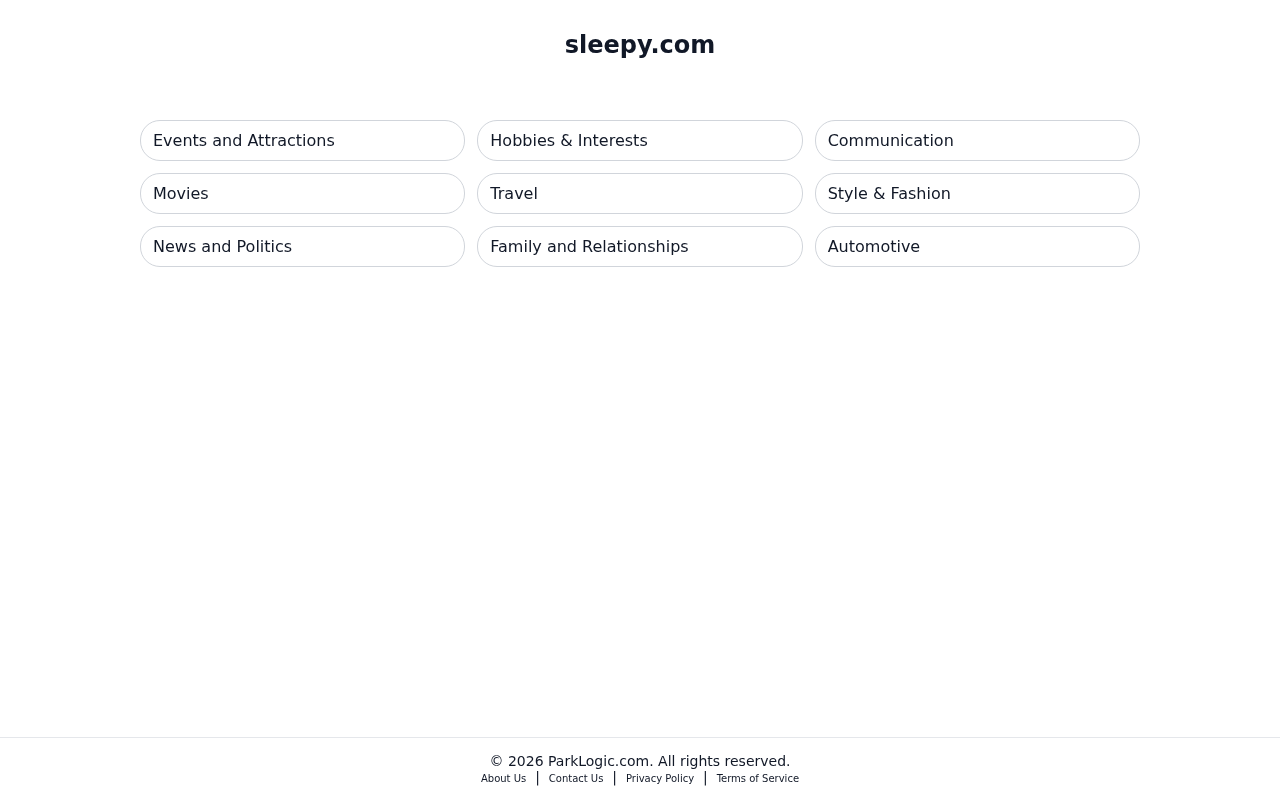Click the divider between About Us and Contact Us
1280x800 pixels.
point(537,778)
